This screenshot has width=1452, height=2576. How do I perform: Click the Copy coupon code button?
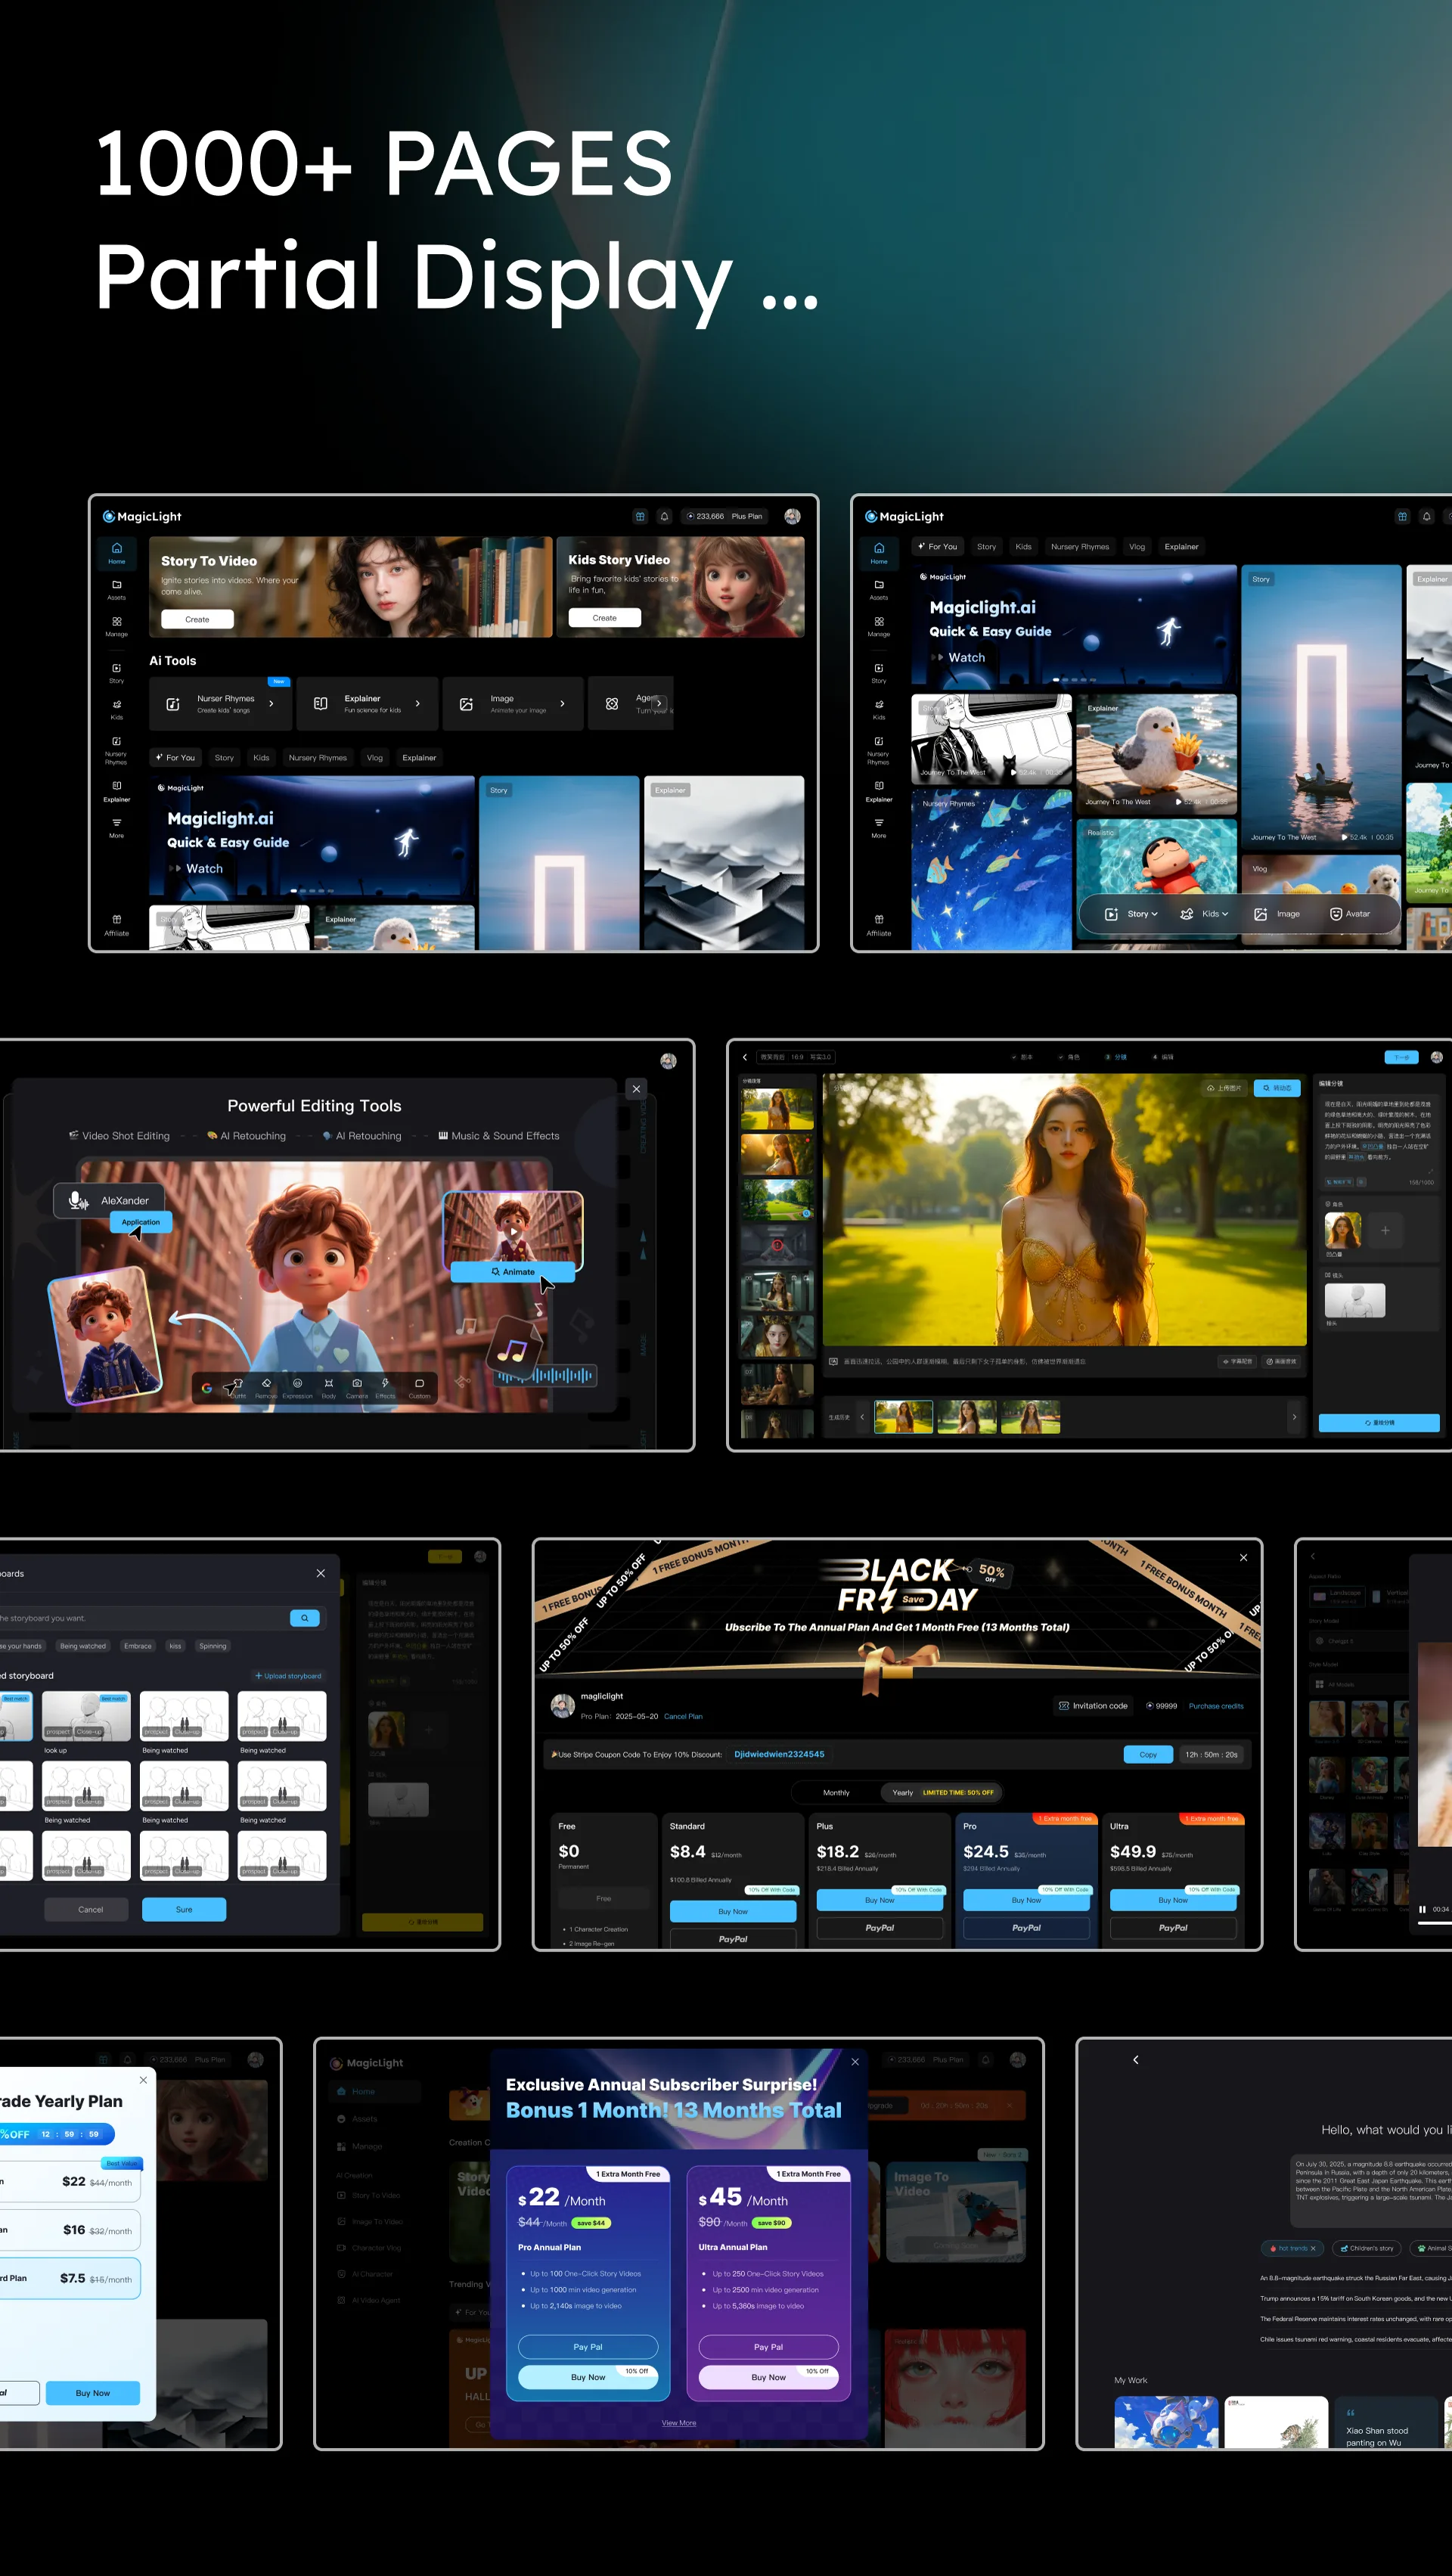click(x=1148, y=1755)
